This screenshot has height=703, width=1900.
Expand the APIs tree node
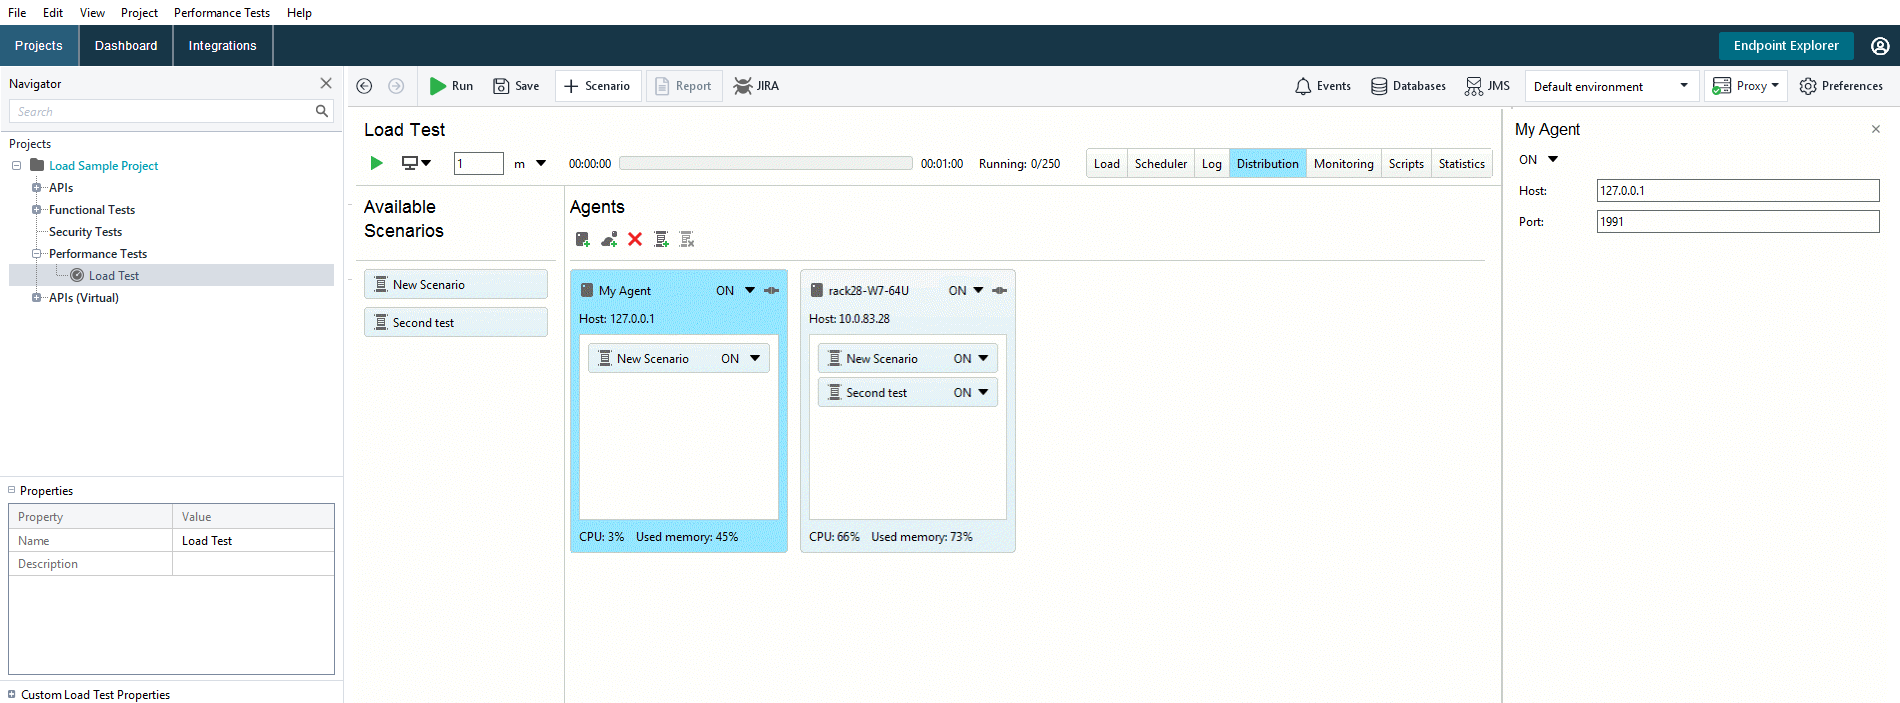click(36, 187)
